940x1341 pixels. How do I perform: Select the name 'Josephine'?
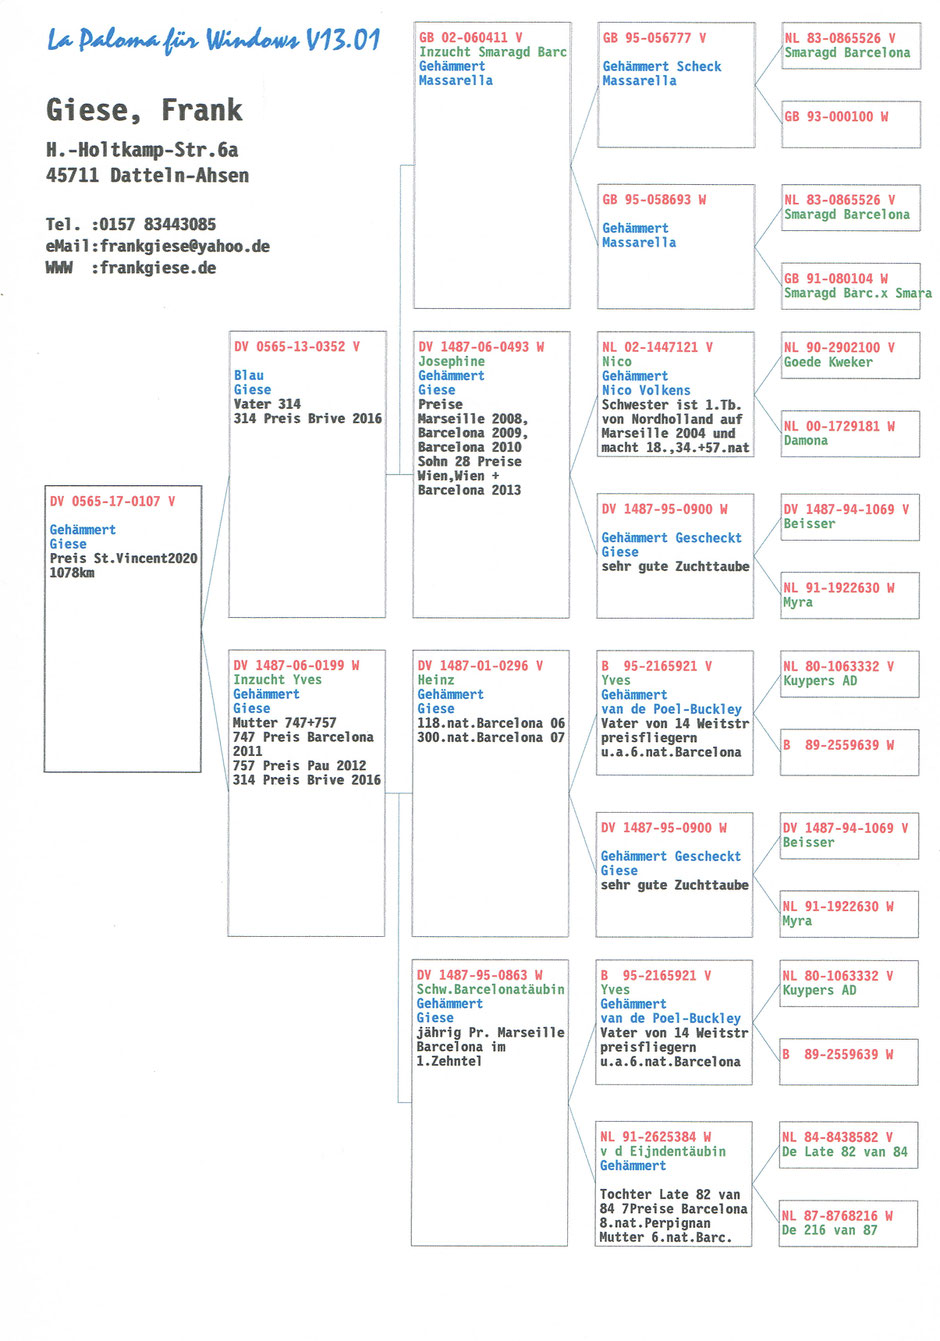[x=451, y=362]
